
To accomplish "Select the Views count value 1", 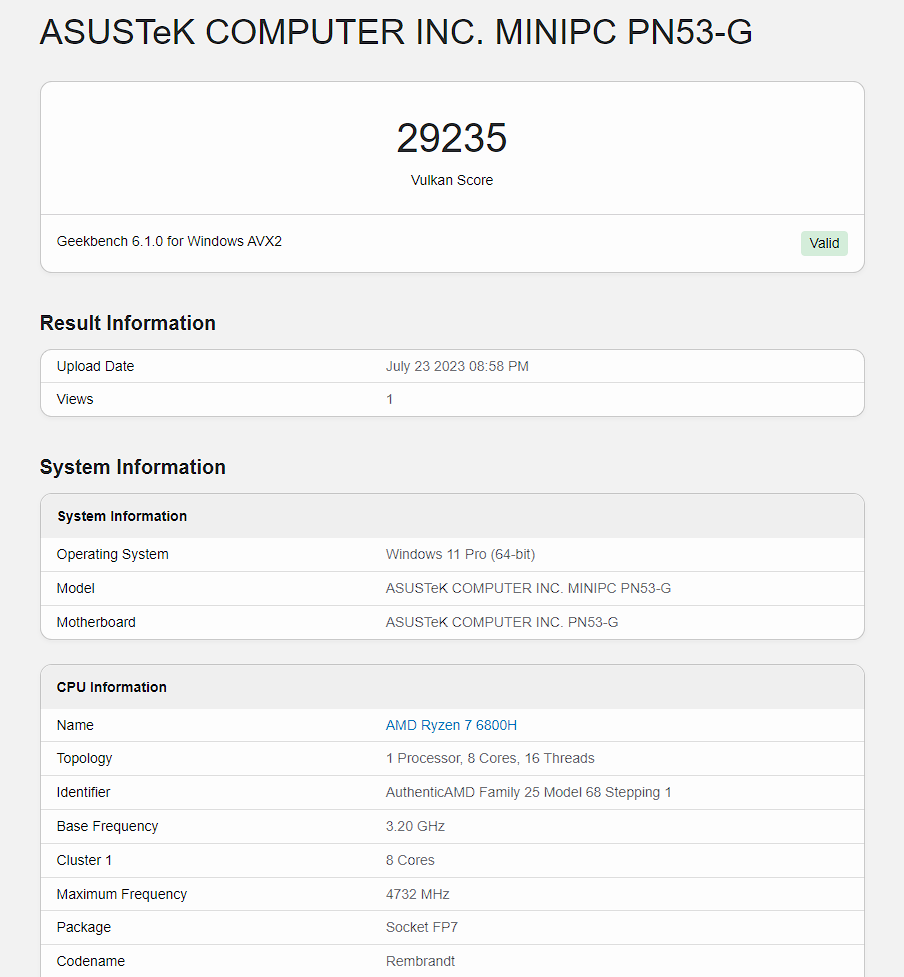I will (x=389, y=399).
